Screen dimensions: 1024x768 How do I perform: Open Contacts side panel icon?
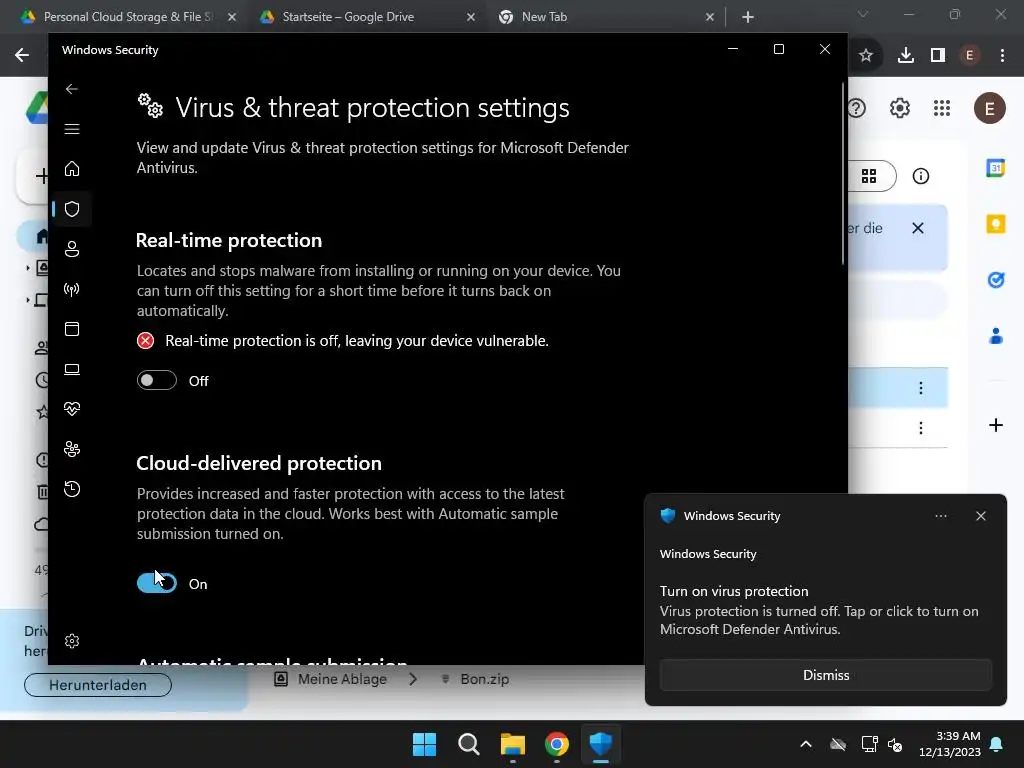tap(995, 336)
